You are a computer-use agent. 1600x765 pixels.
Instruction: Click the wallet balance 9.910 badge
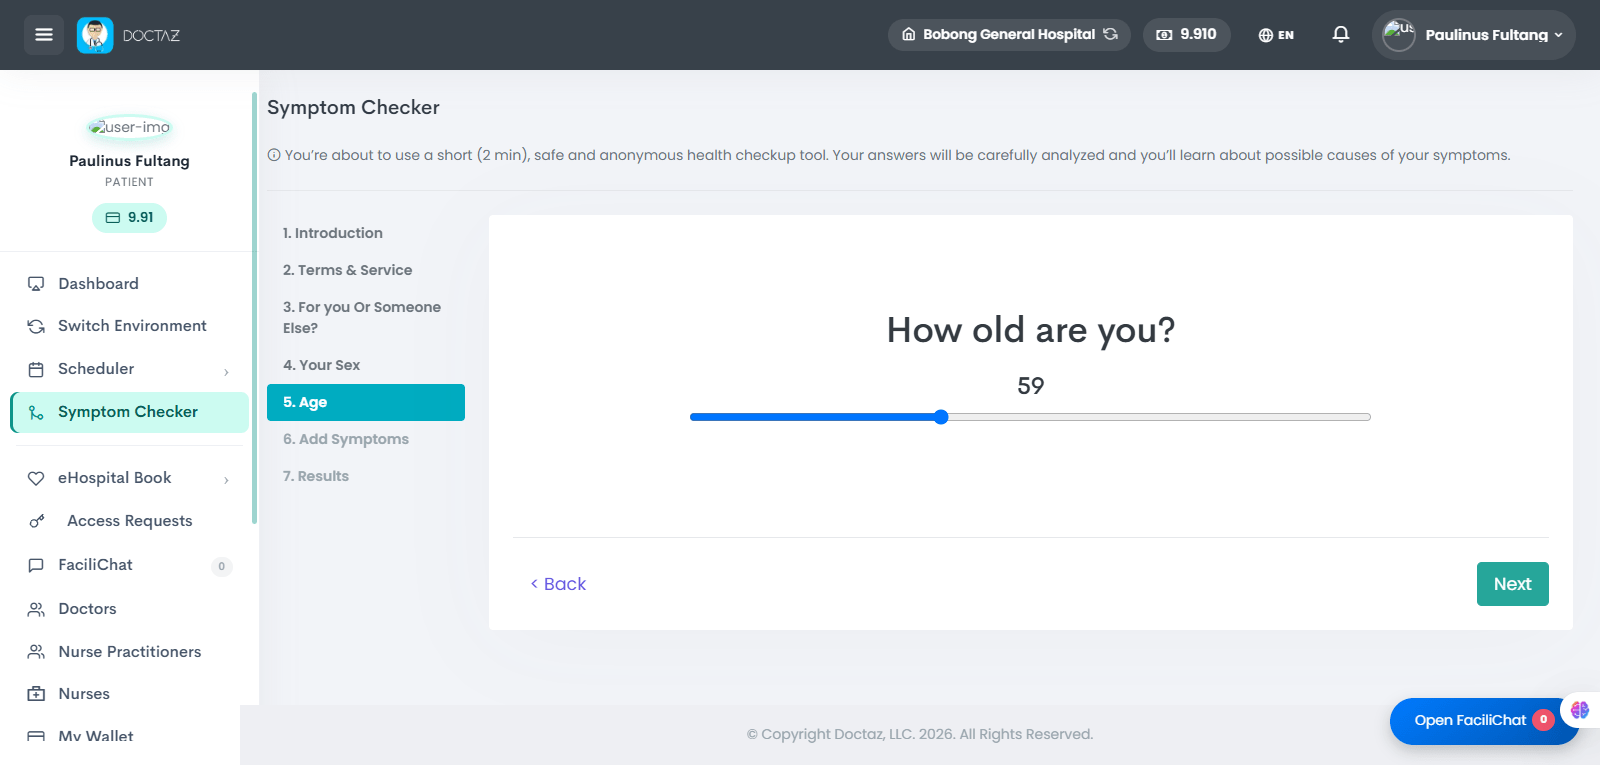click(1186, 35)
